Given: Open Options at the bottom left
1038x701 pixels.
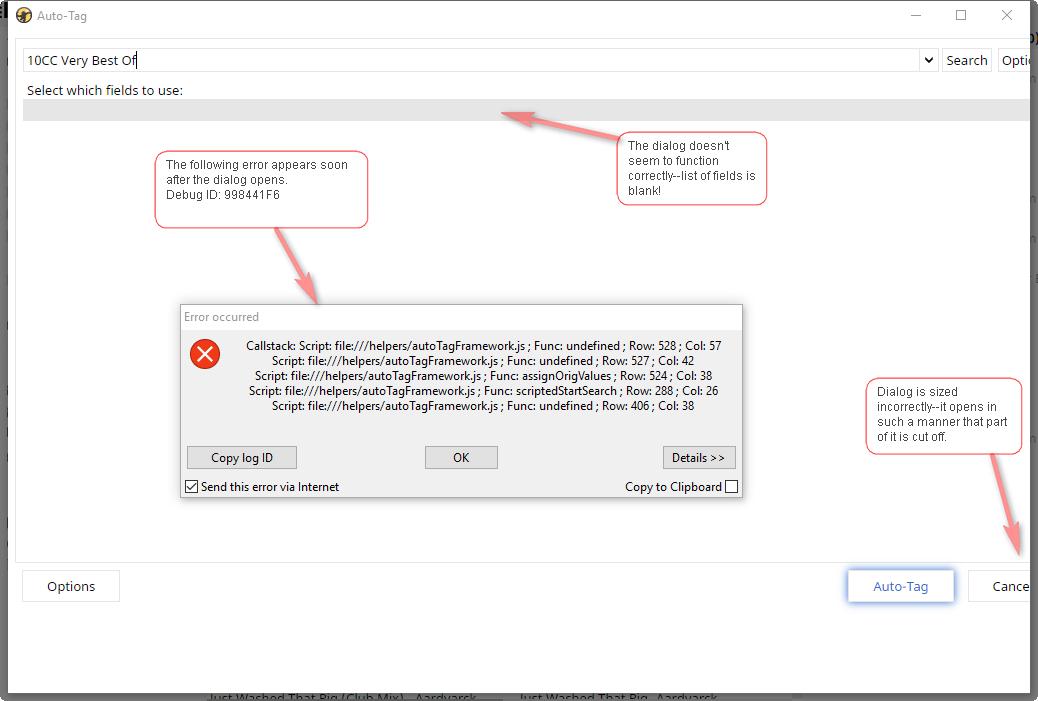Looking at the screenshot, I should [x=71, y=586].
